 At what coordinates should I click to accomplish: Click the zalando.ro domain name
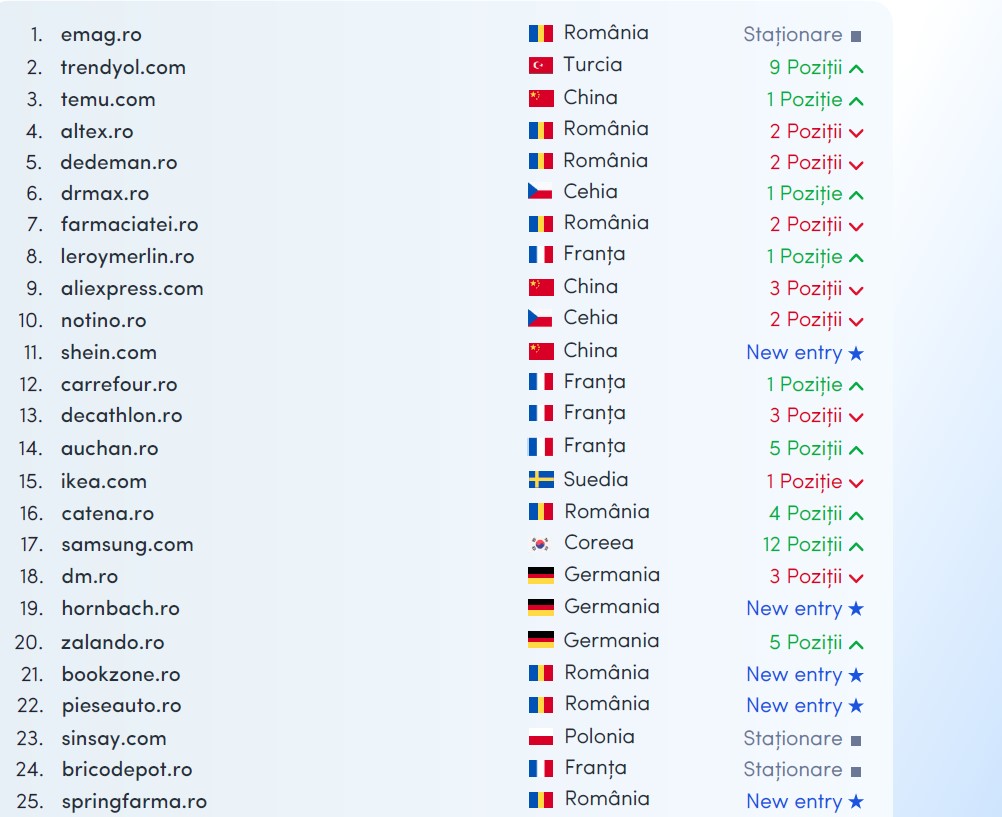(x=113, y=642)
